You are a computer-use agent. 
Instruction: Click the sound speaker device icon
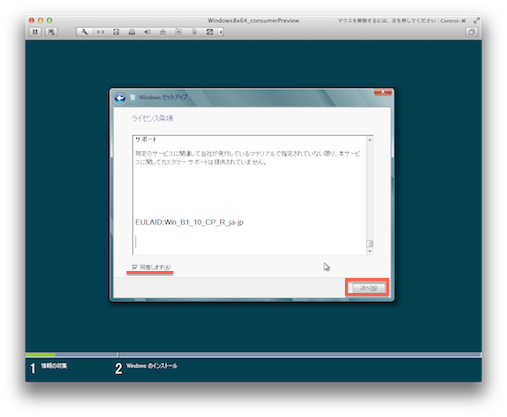tap(147, 32)
